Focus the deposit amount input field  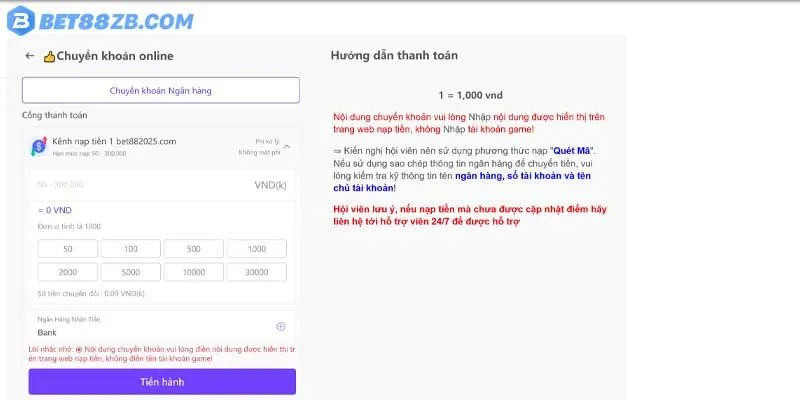click(162, 185)
